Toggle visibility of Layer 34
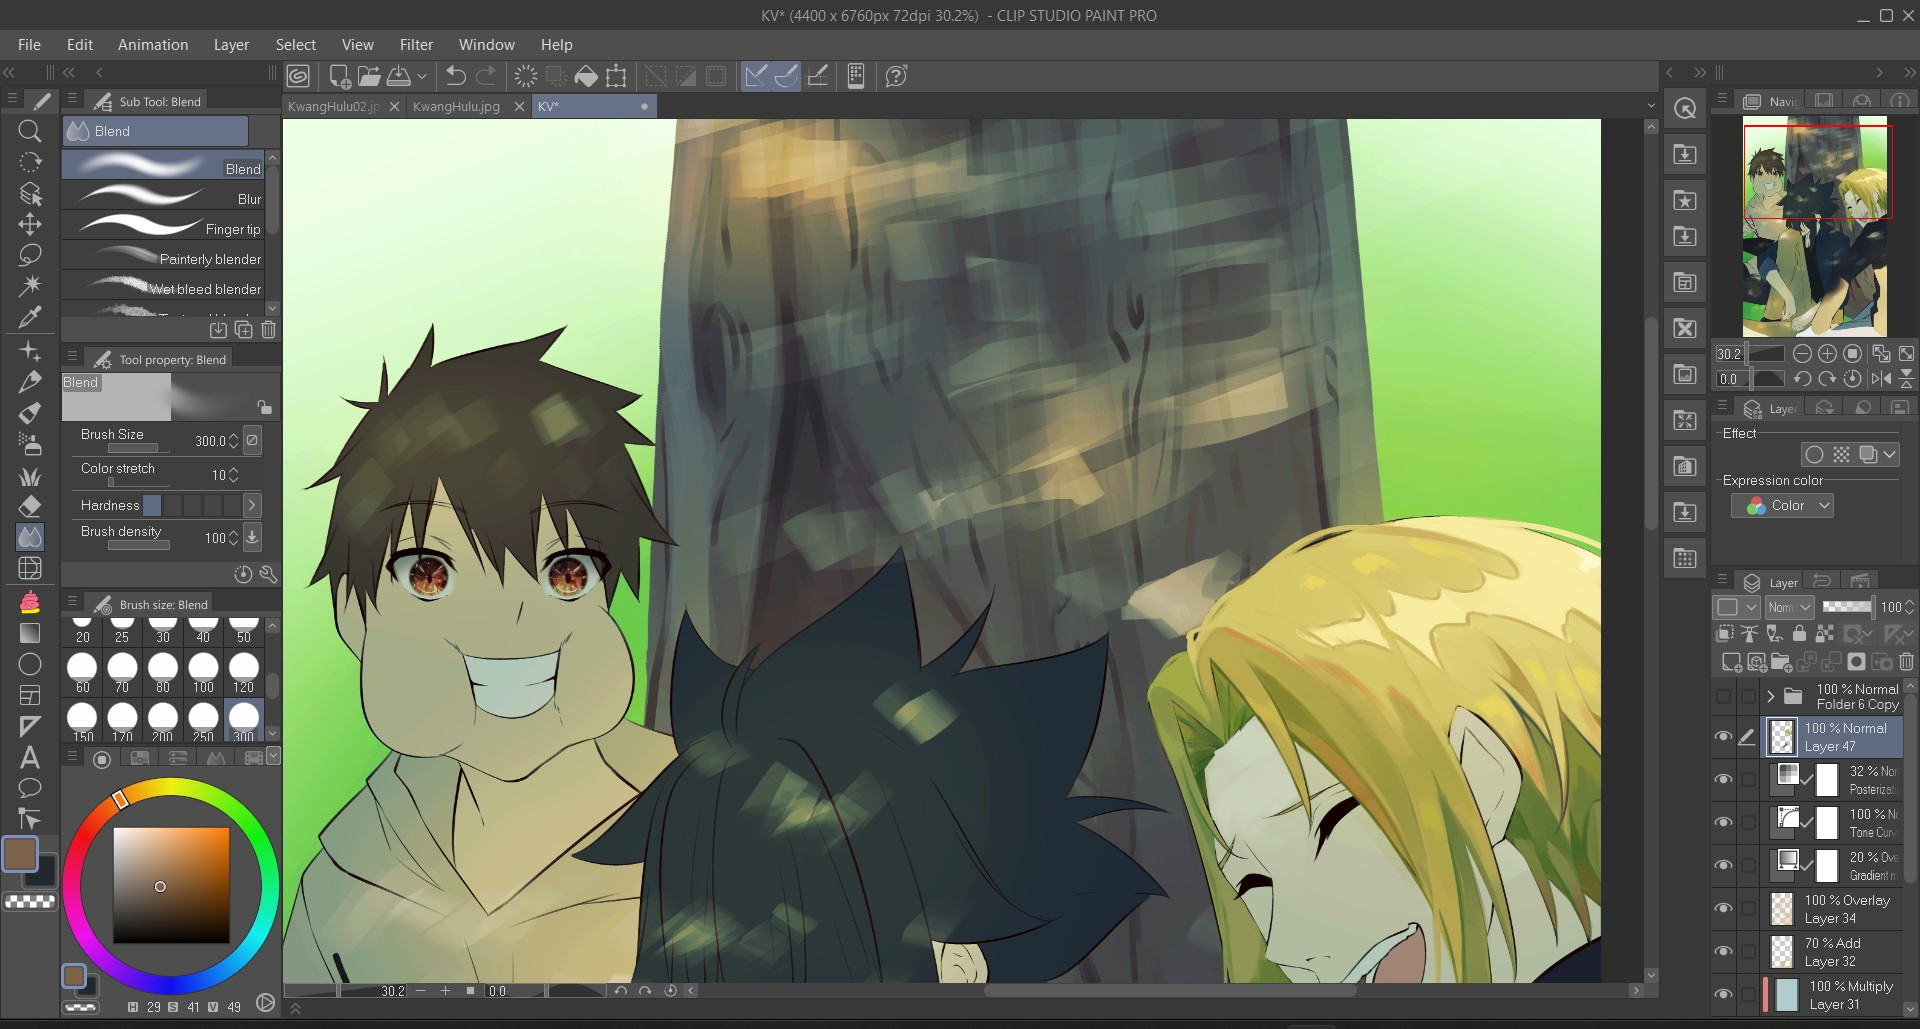 tap(1723, 908)
